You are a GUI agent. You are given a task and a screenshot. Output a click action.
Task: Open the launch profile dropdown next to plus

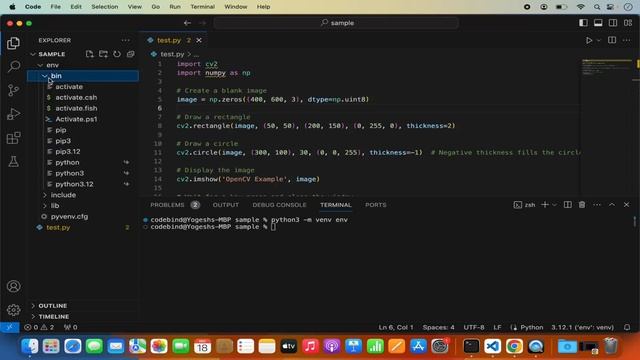(554, 205)
